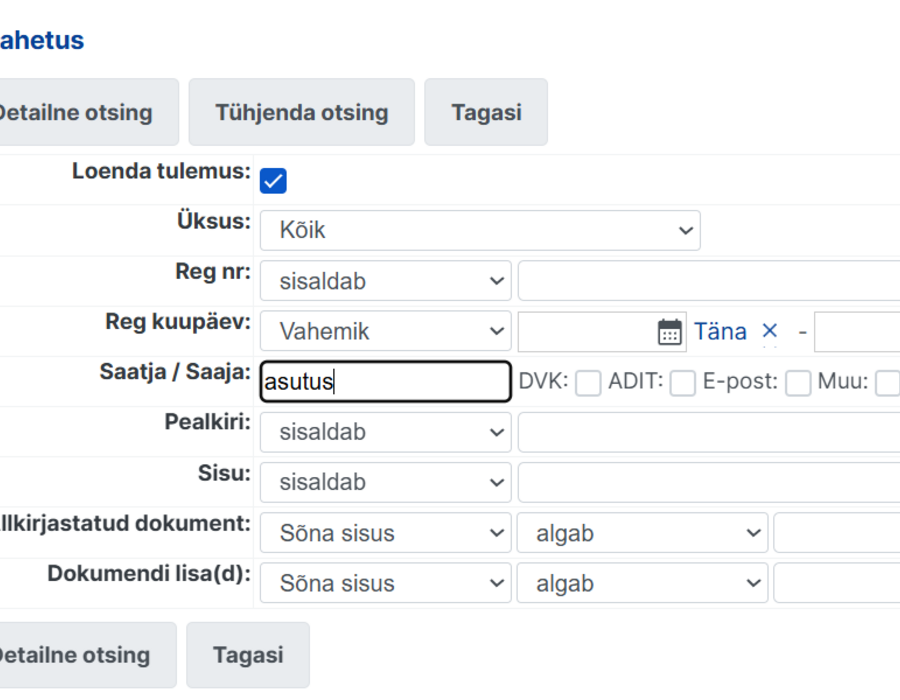Clear the date with the X icon
This screenshot has width=900, height=700.
(770, 330)
